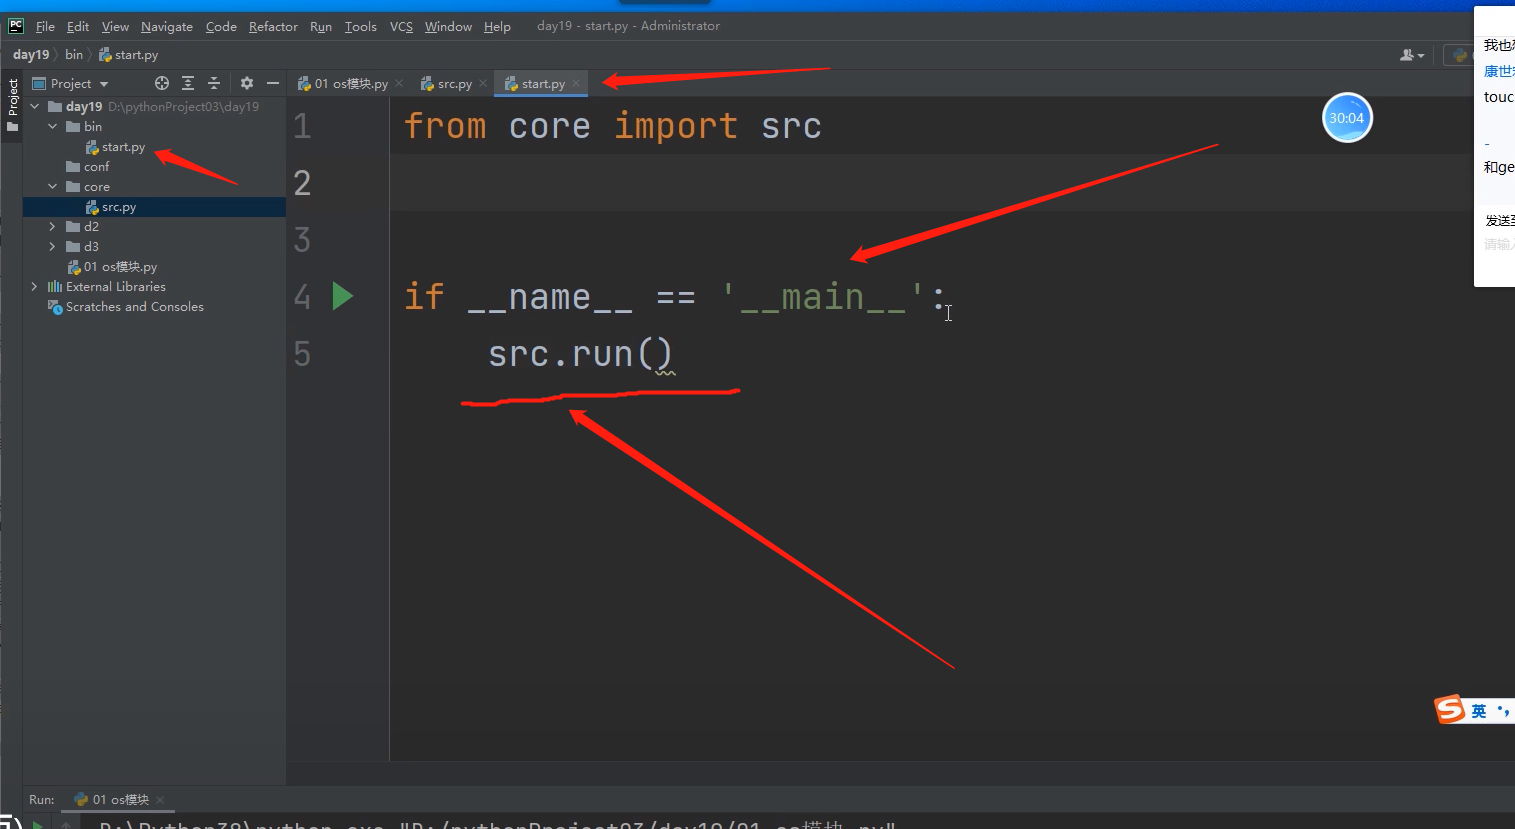Open the user account dropdown icon
Screen dimensions: 1515x829
1412,55
